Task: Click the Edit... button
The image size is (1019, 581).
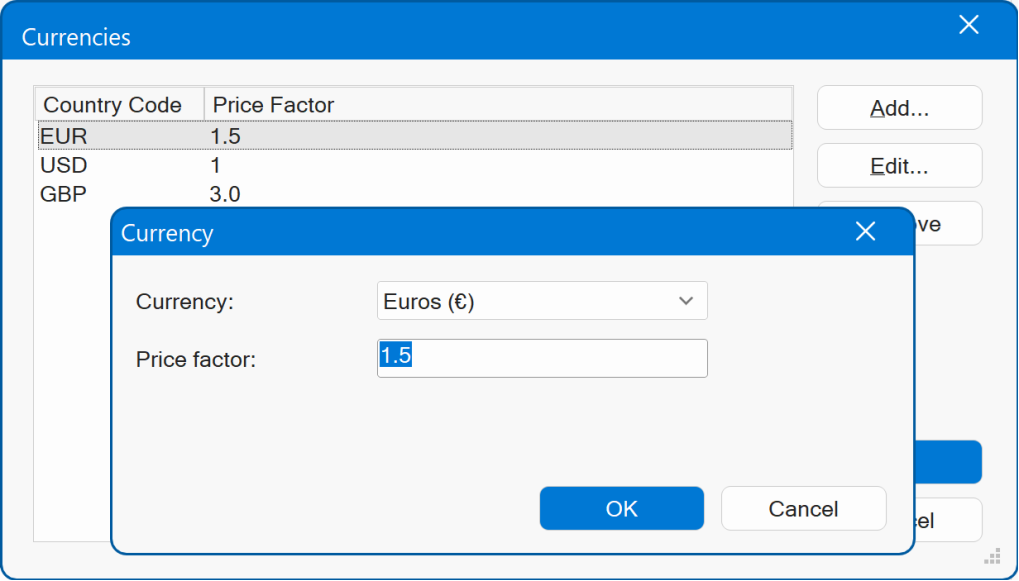Action: (x=899, y=166)
